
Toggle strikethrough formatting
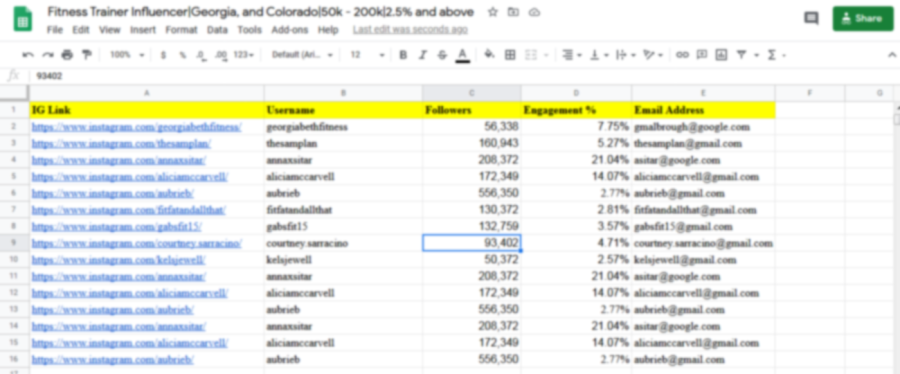coord(442,55)
